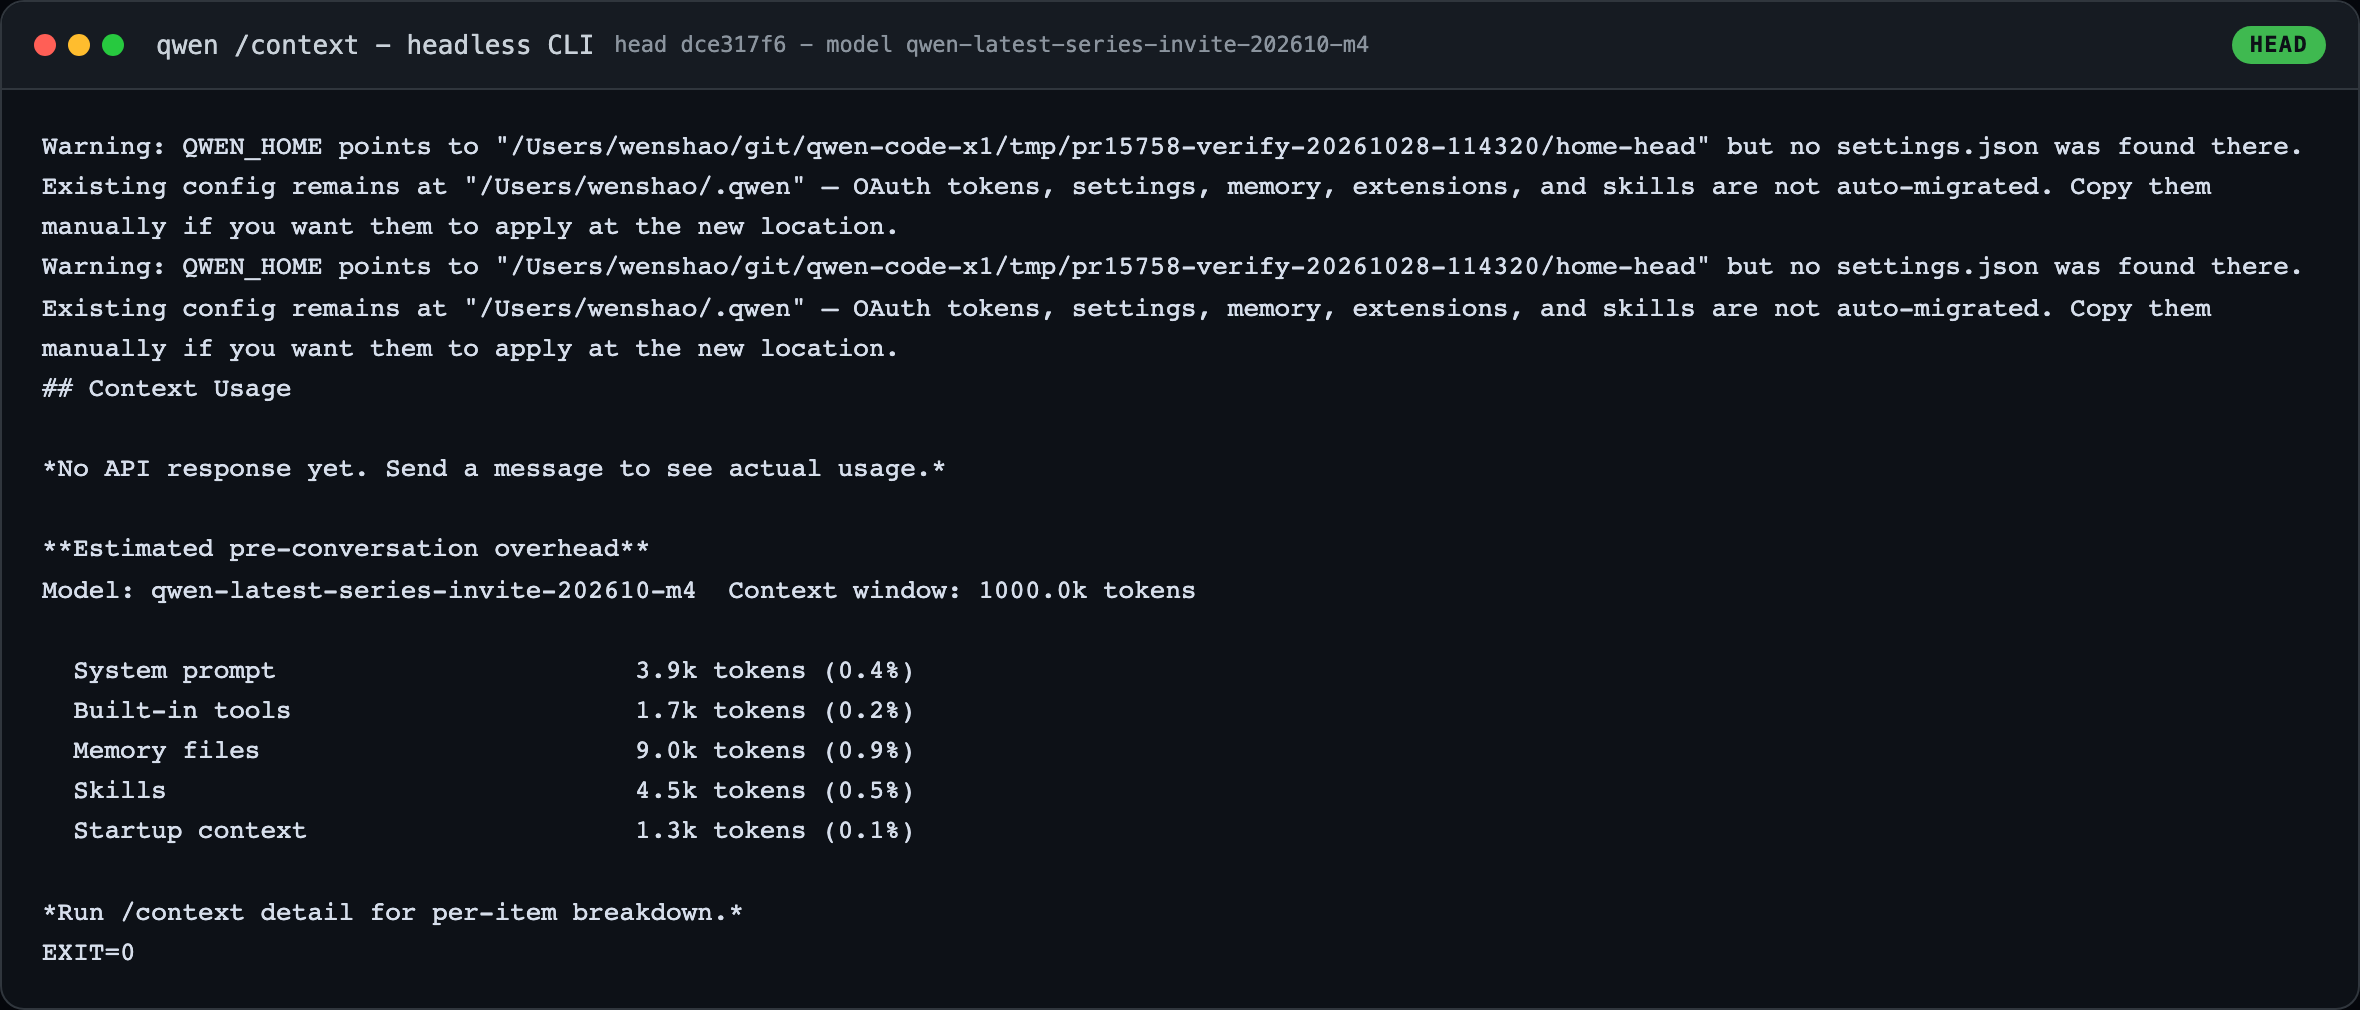Screen dimensions: 2360x1010
Task: Click the 'Built-in tools' row label
Action: (182, 711)
